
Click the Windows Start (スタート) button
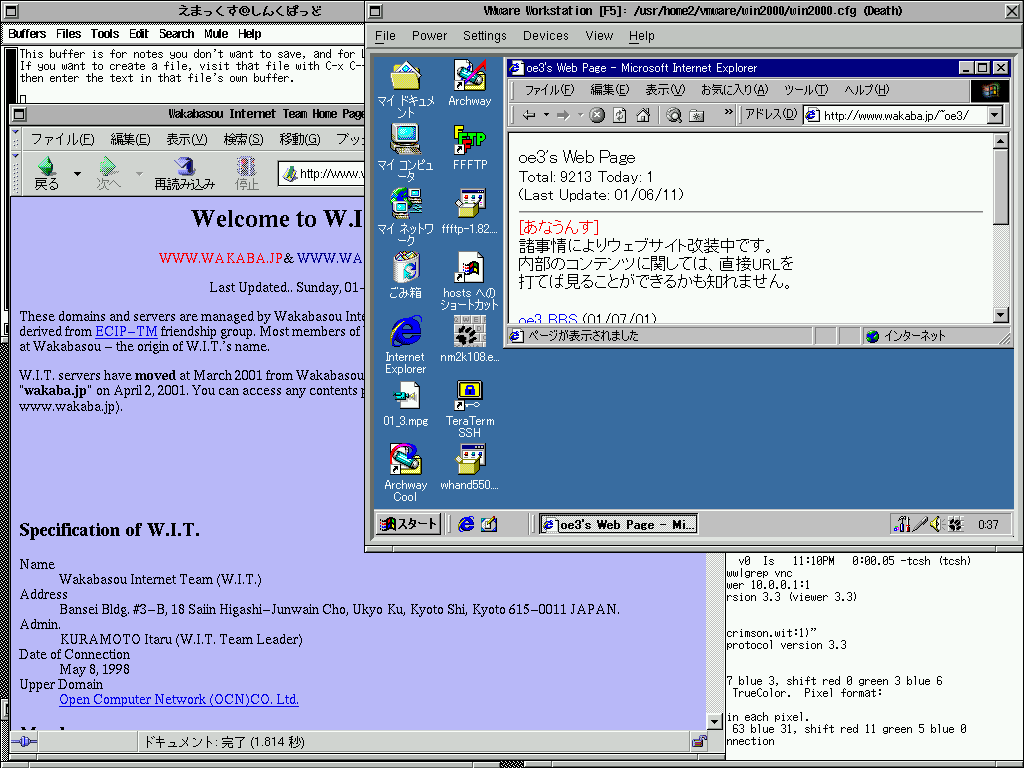tap(409, 524)
